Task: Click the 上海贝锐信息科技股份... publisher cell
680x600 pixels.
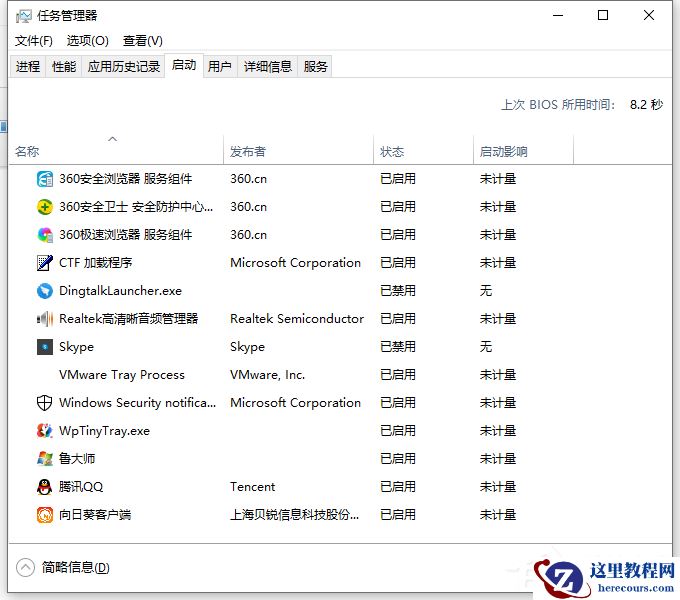Action: (x=294, y=515)
